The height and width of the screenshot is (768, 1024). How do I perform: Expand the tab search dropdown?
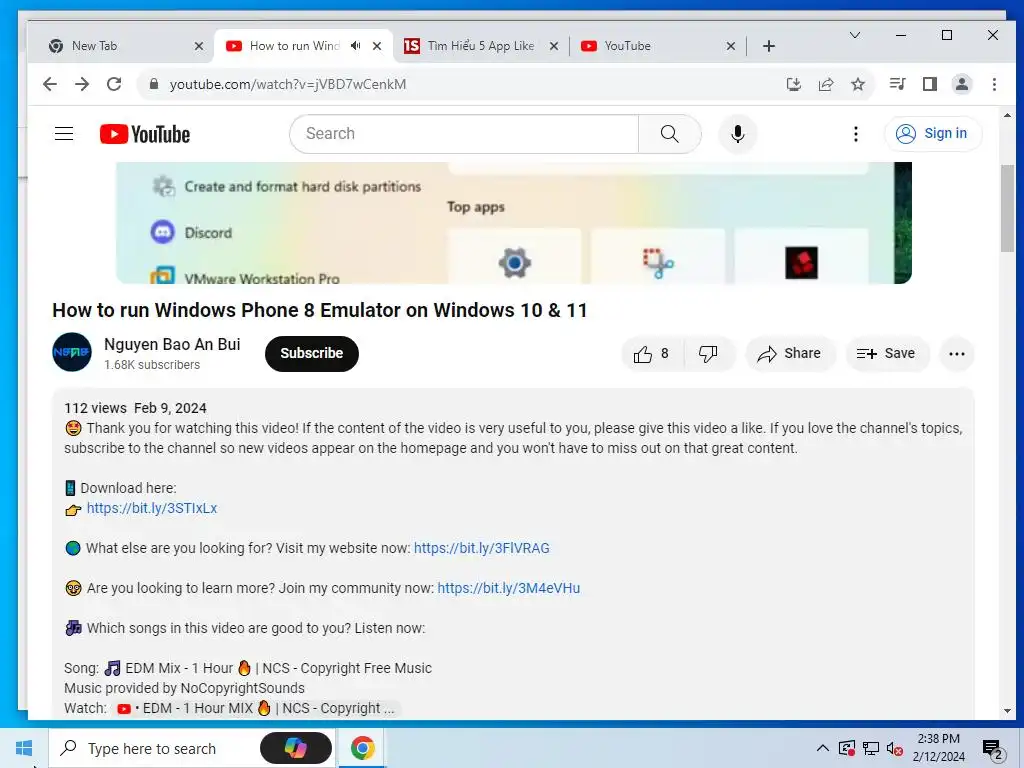854,35
